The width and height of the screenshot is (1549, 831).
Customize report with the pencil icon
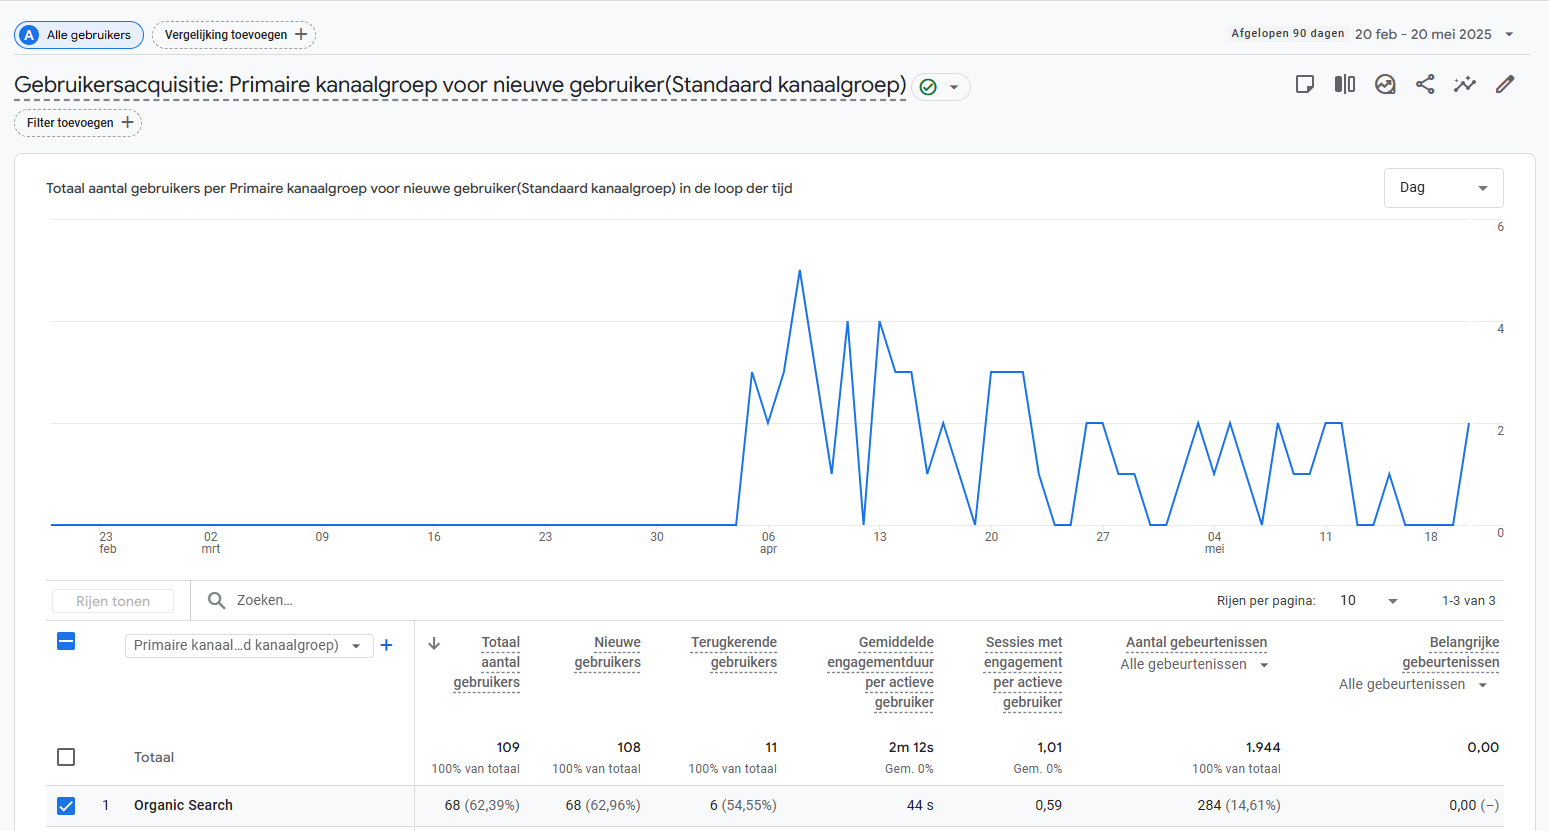1505,85
